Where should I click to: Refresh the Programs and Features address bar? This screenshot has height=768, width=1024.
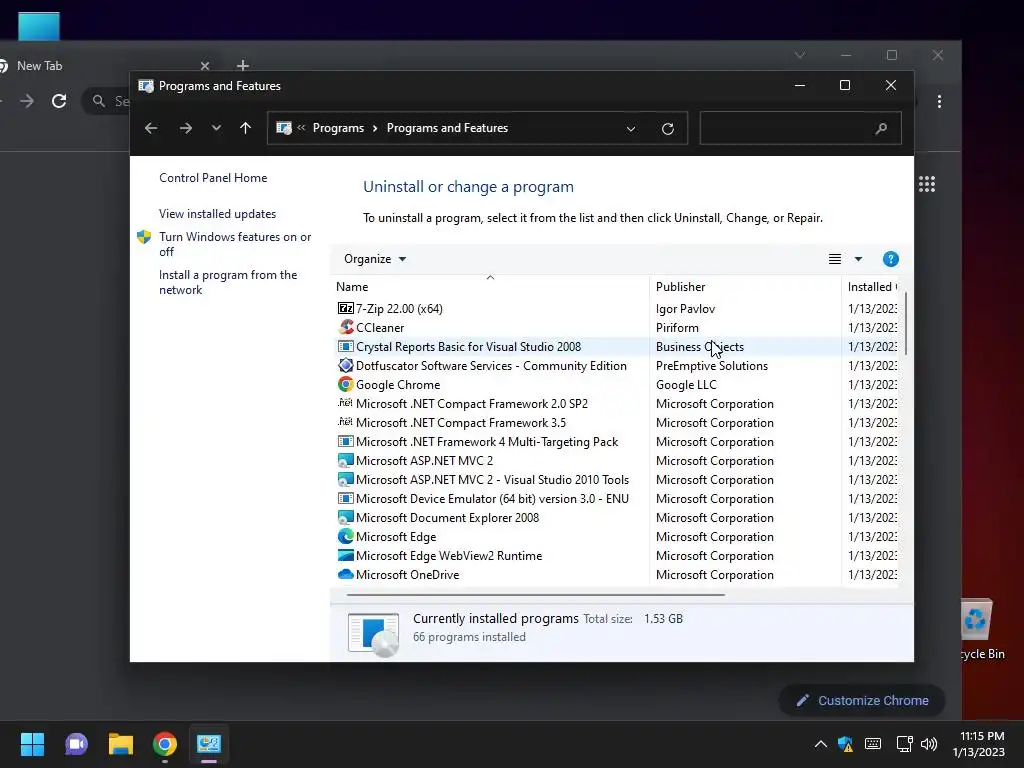pos(667,129)
